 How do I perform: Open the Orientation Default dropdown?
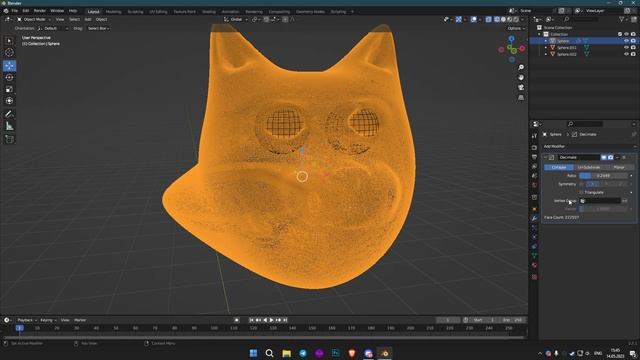tap(53, 29)
